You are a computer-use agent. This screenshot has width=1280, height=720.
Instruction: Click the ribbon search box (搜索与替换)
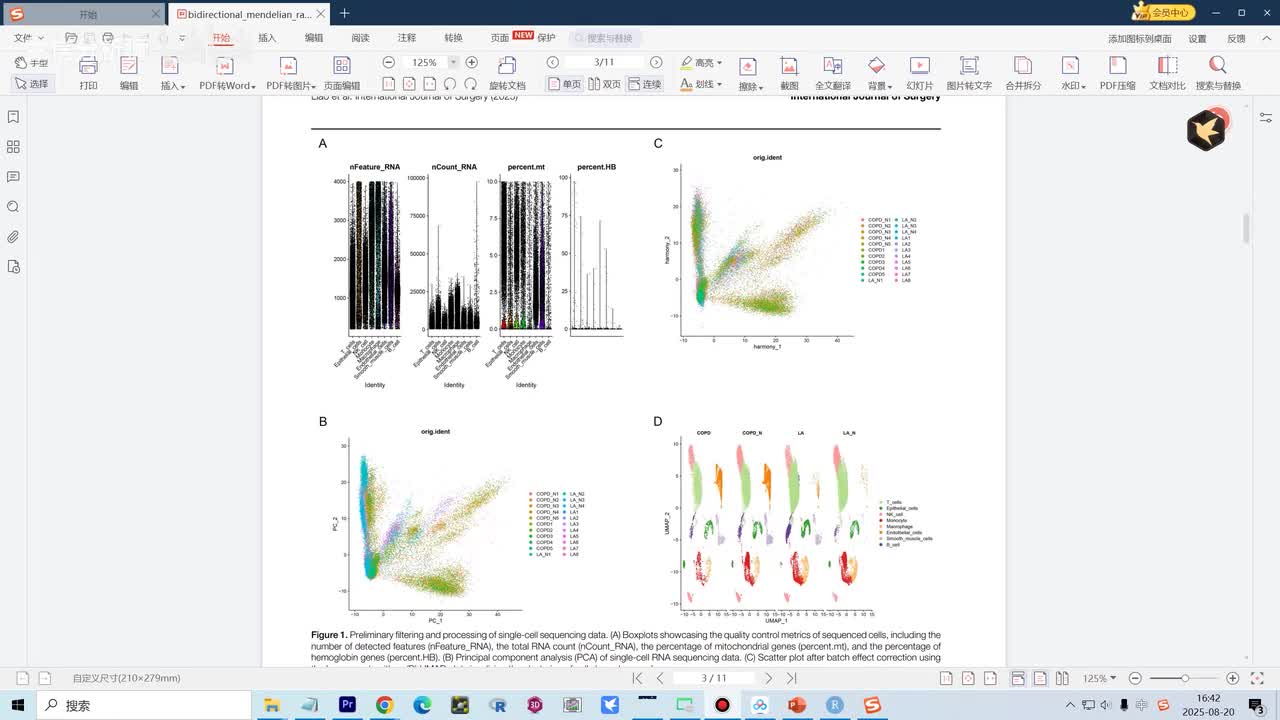pyautogui.click(x=606, y=38)
